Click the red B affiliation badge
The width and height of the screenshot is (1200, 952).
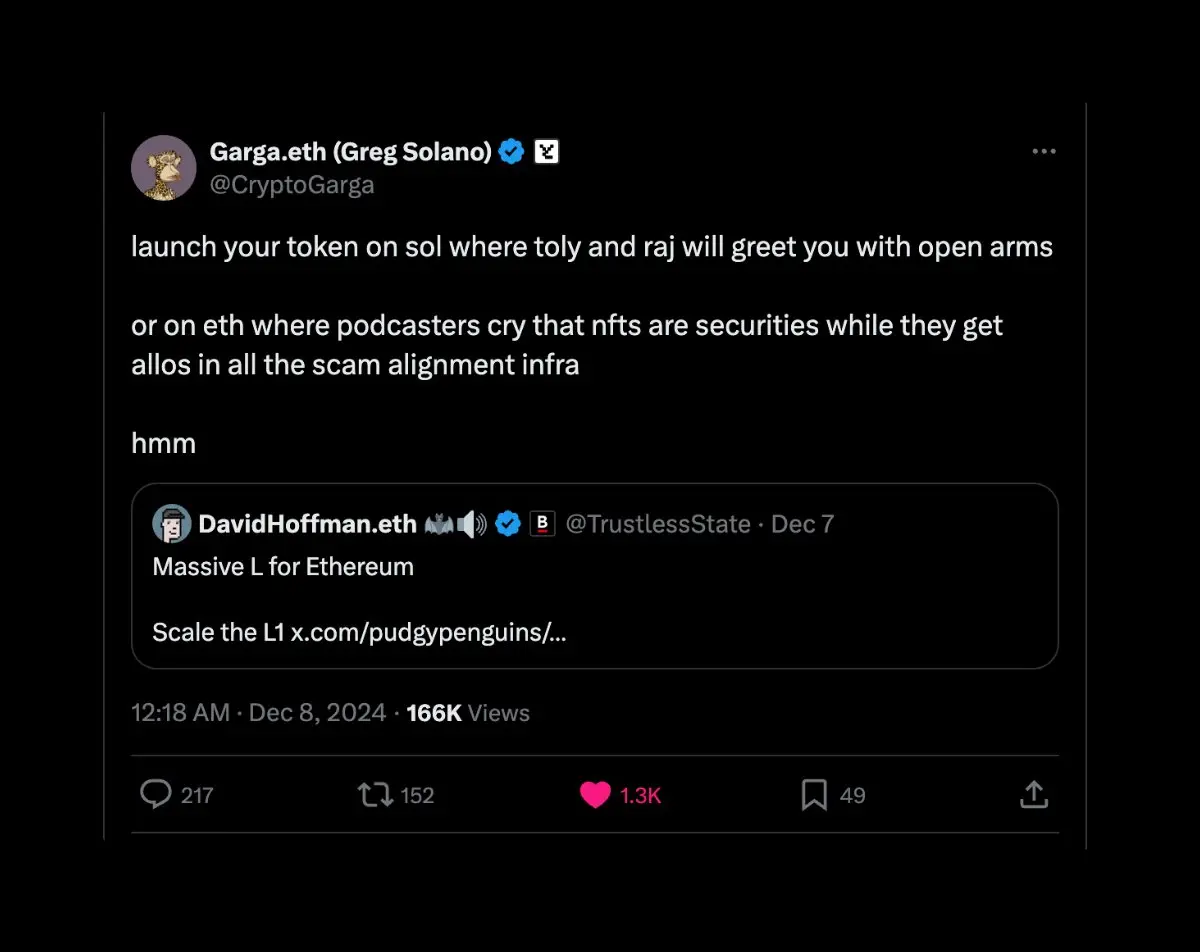coord(542,524)
